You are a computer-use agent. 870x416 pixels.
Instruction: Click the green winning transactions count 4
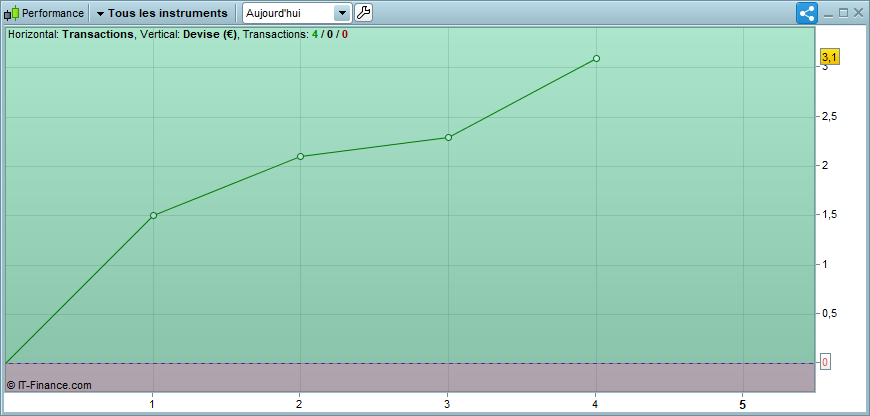[315, 34]
